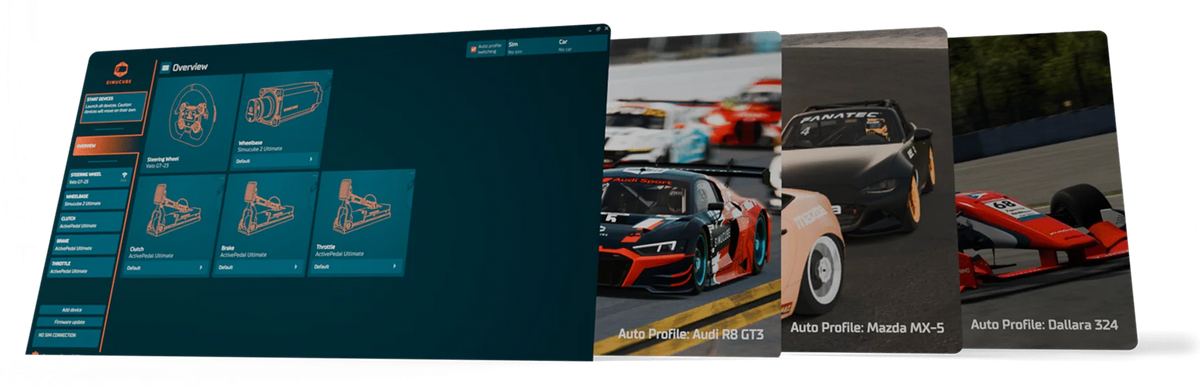The width and height of the screenshot is (1200, 387).
Task: Open the Car selection dropdown
Action: click(x=582, y=45)
